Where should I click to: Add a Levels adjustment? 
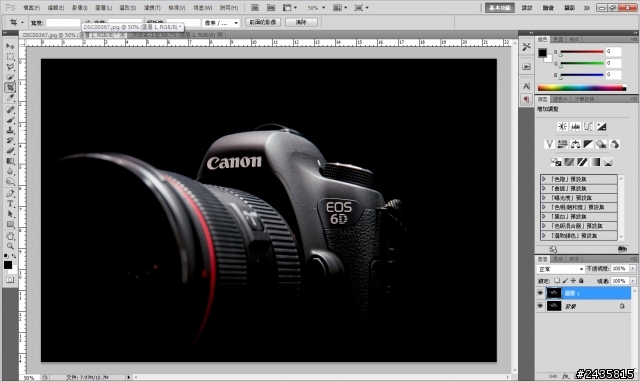point(575,127)
